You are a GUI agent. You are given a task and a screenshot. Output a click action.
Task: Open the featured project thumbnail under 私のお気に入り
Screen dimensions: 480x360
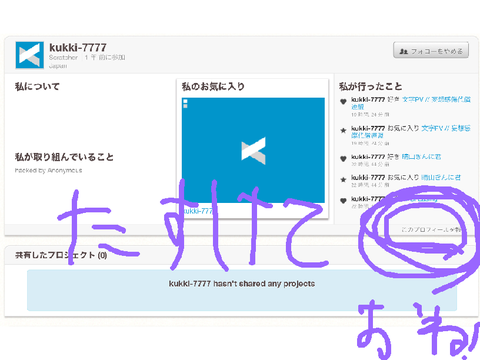coord(253,150)
